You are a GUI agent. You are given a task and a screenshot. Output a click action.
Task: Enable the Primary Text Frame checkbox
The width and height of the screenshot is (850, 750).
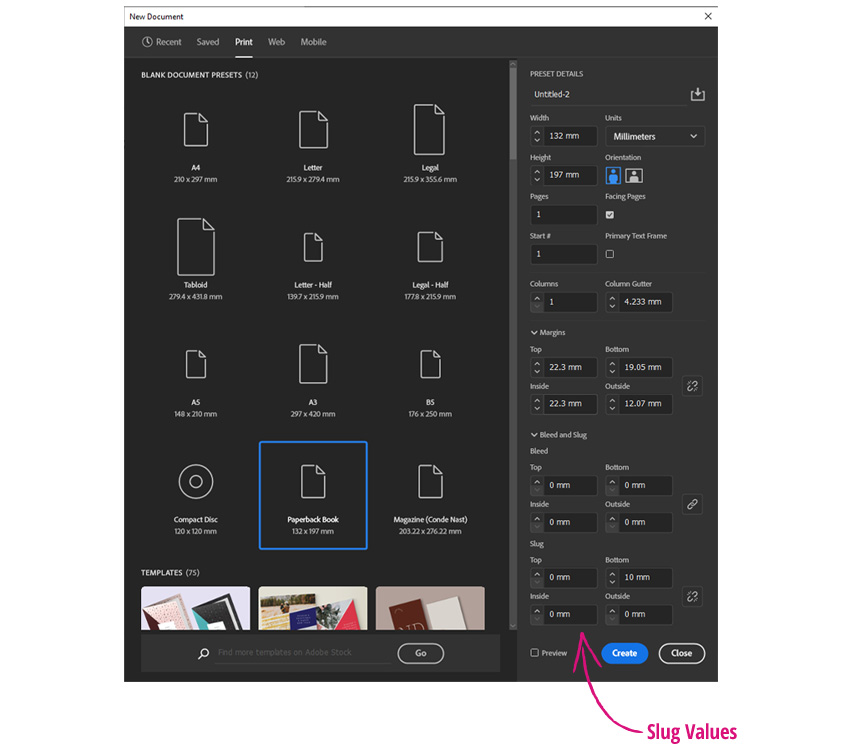click(610, 254)
